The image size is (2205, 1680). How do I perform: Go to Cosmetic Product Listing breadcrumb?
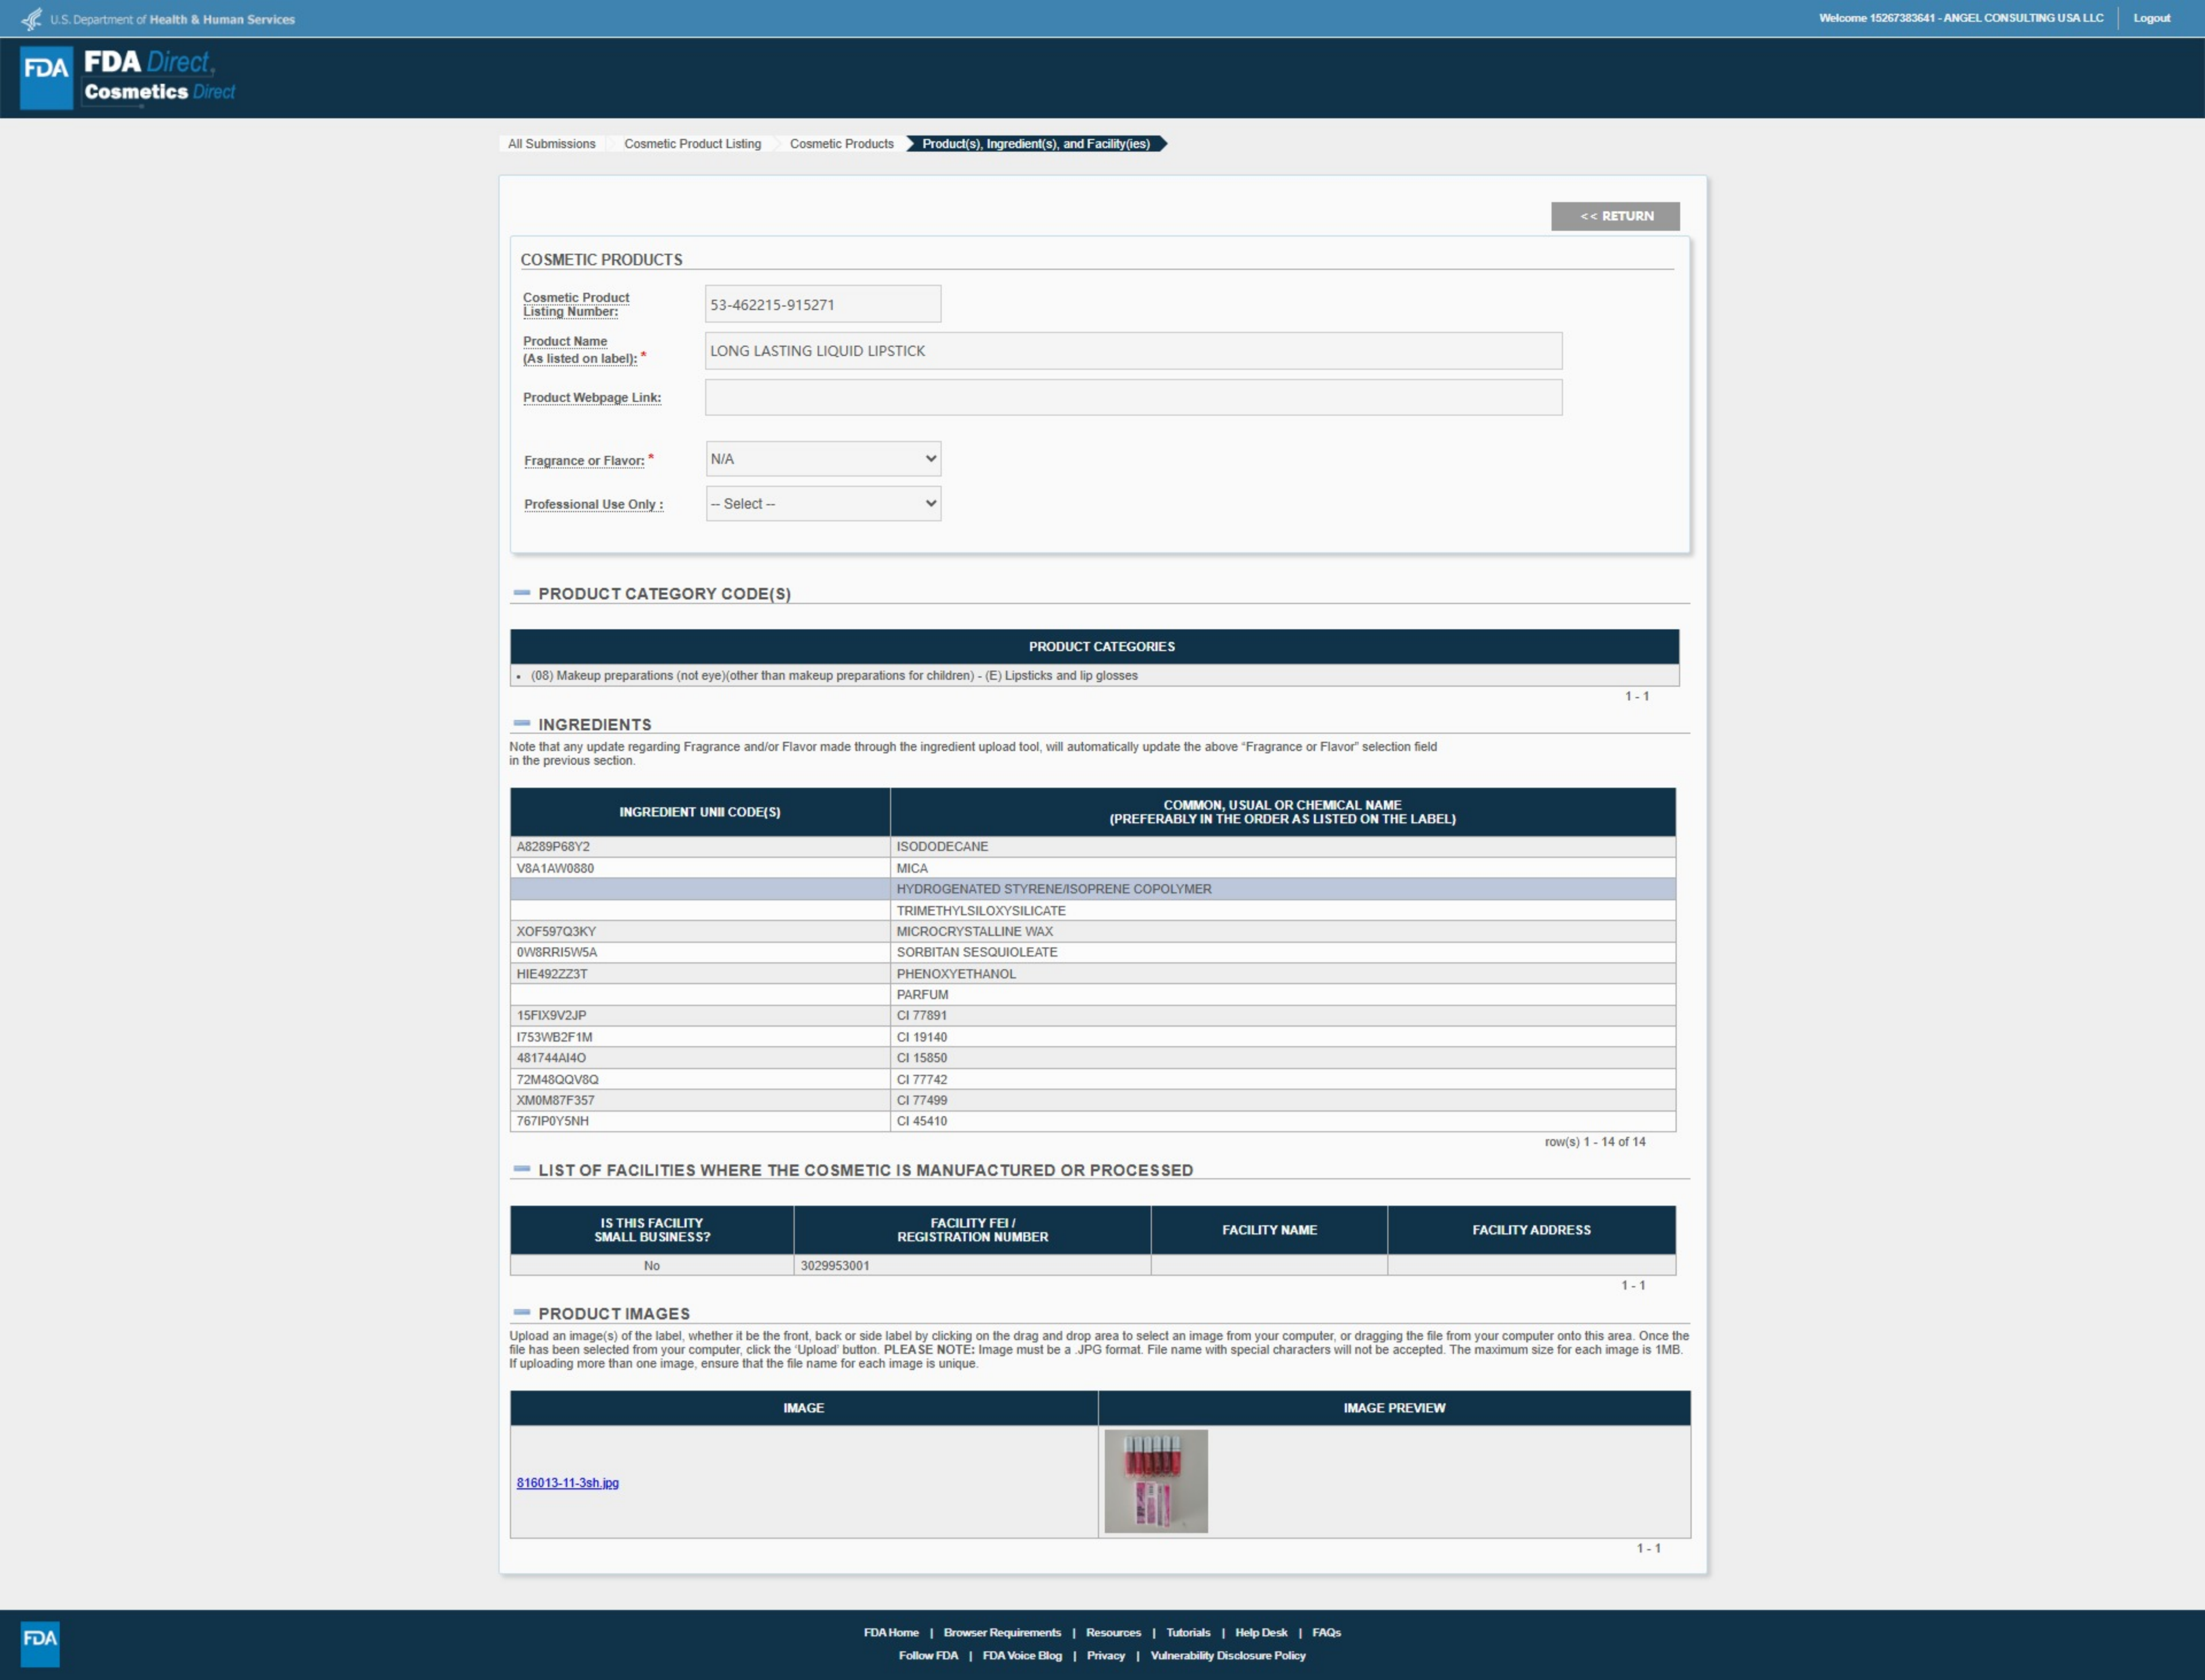click(692, 144)
